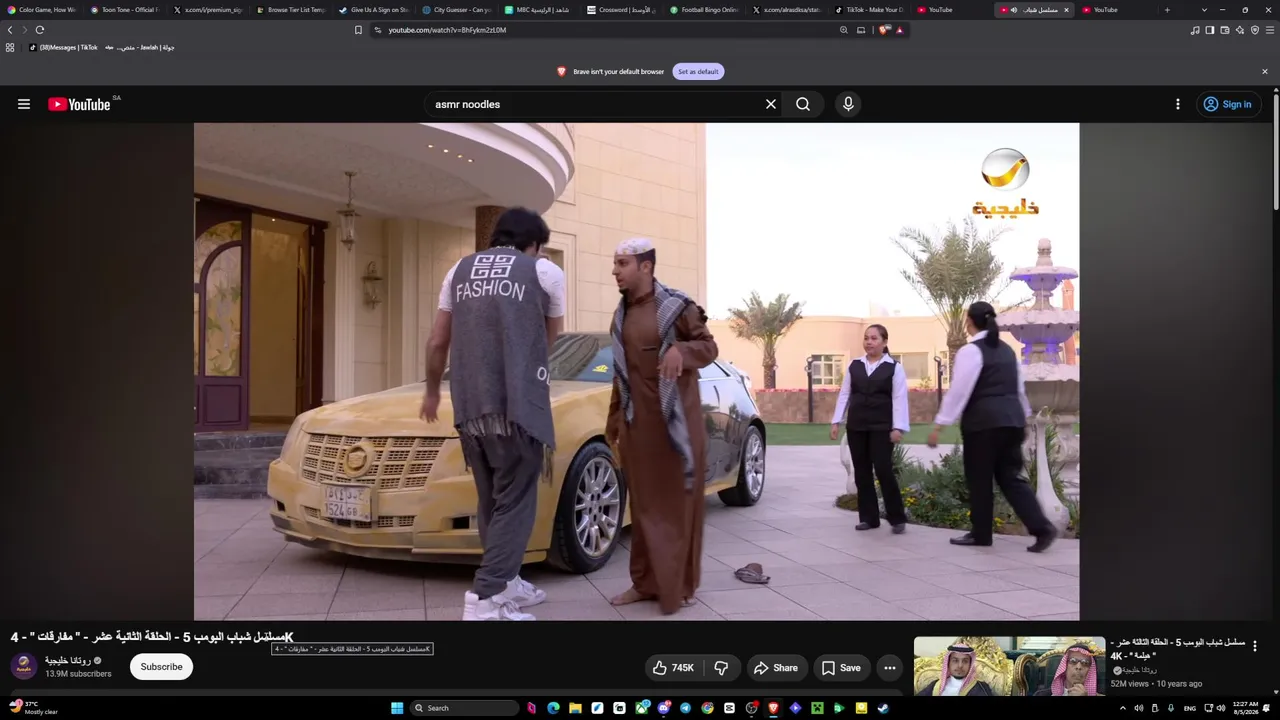
Task: Bookmark this page
Action: pyautogui.click(x=358, y=30)
